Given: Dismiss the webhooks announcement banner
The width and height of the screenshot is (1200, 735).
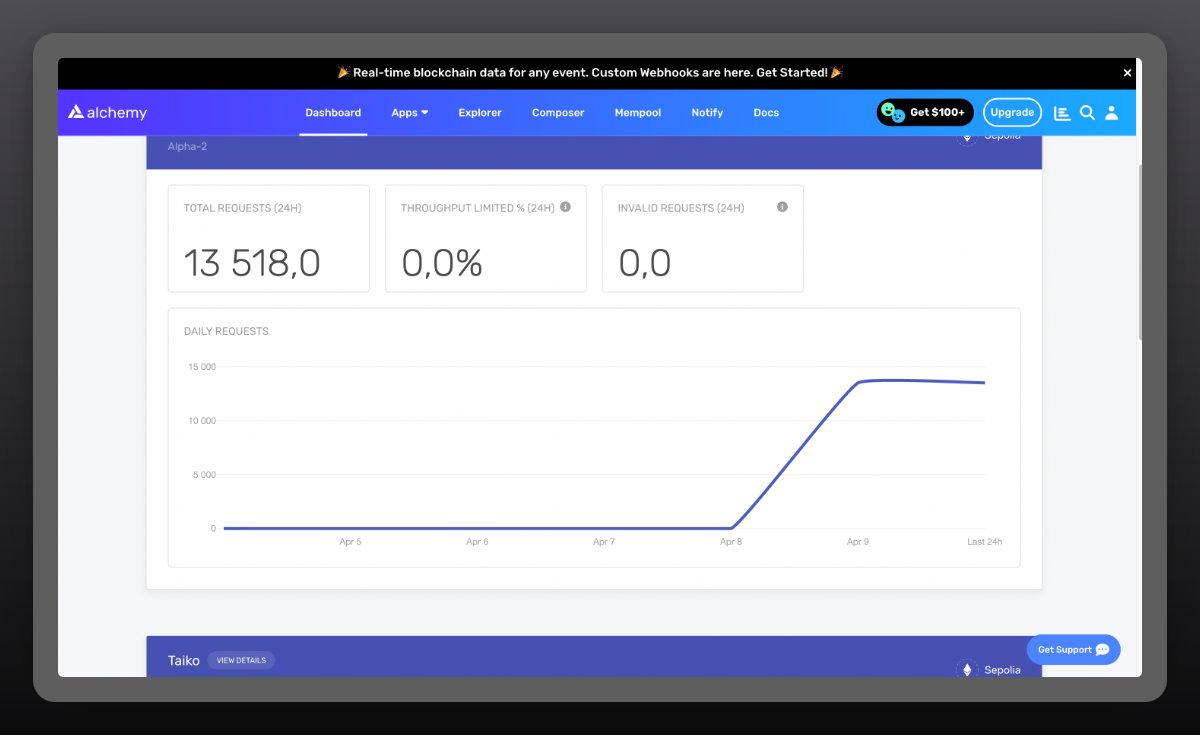Looking at the screenshot, I should point(1127,73).
